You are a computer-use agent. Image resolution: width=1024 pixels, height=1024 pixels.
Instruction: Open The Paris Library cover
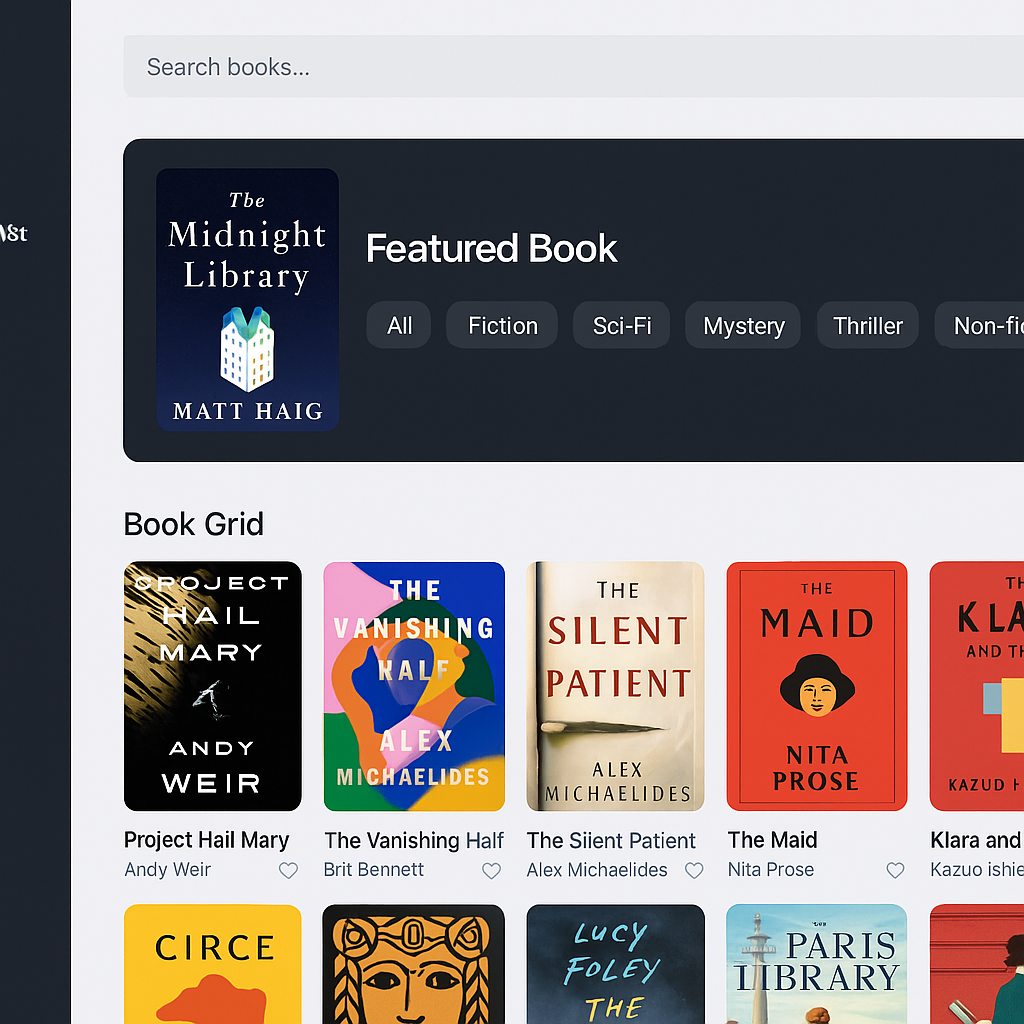816,964
